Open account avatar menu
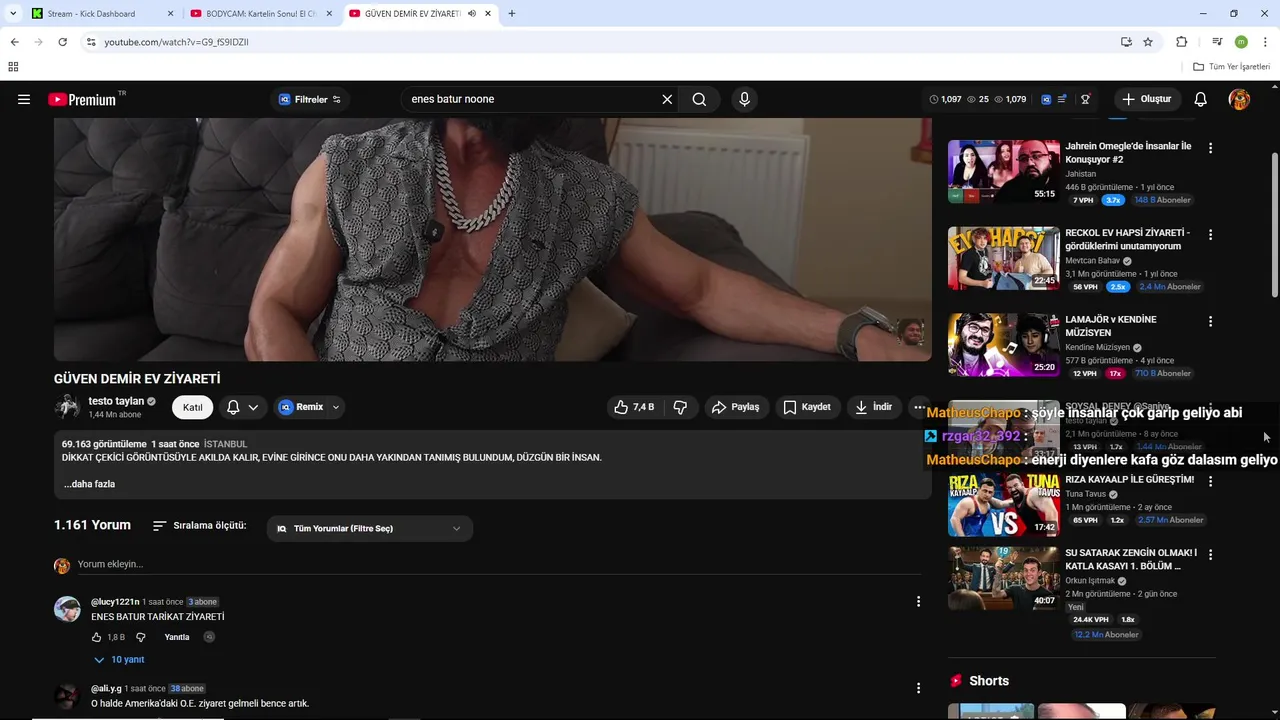Image resolution: width=1280 pixels, height=720 pixels. click(x=1239, y=99)
